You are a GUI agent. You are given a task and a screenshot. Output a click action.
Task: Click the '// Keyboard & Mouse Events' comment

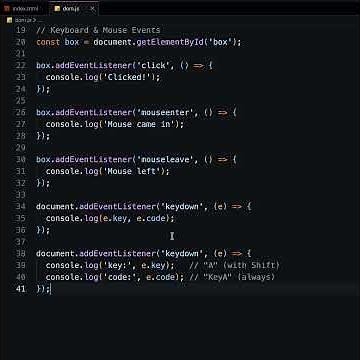click(x=98, y=30)
